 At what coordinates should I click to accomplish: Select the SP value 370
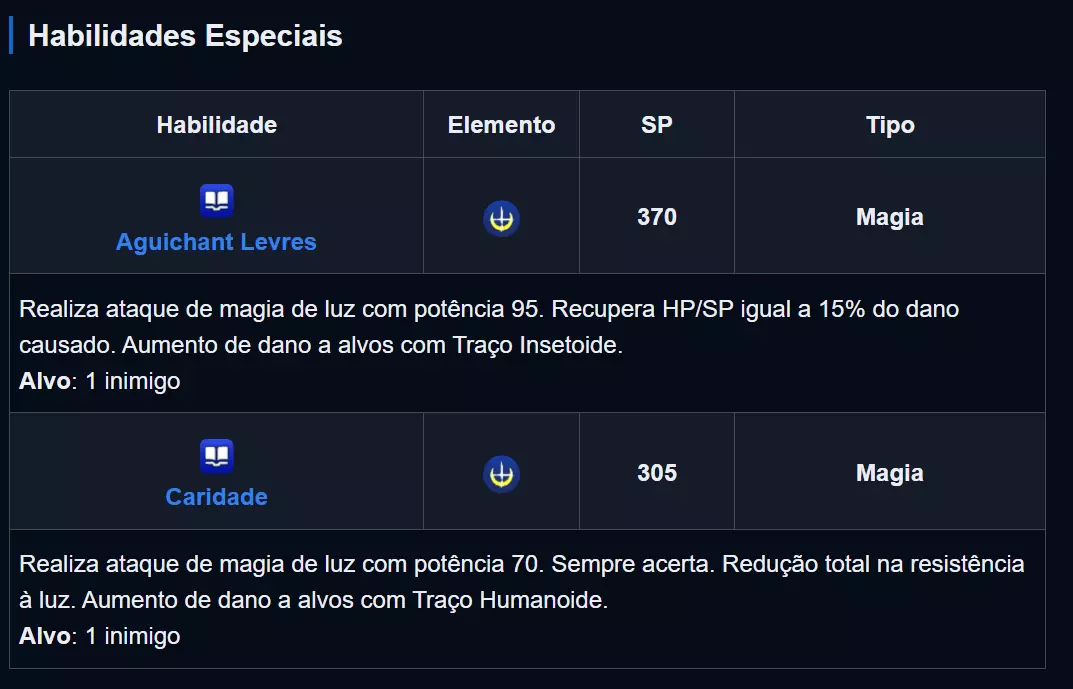point(656,217)
